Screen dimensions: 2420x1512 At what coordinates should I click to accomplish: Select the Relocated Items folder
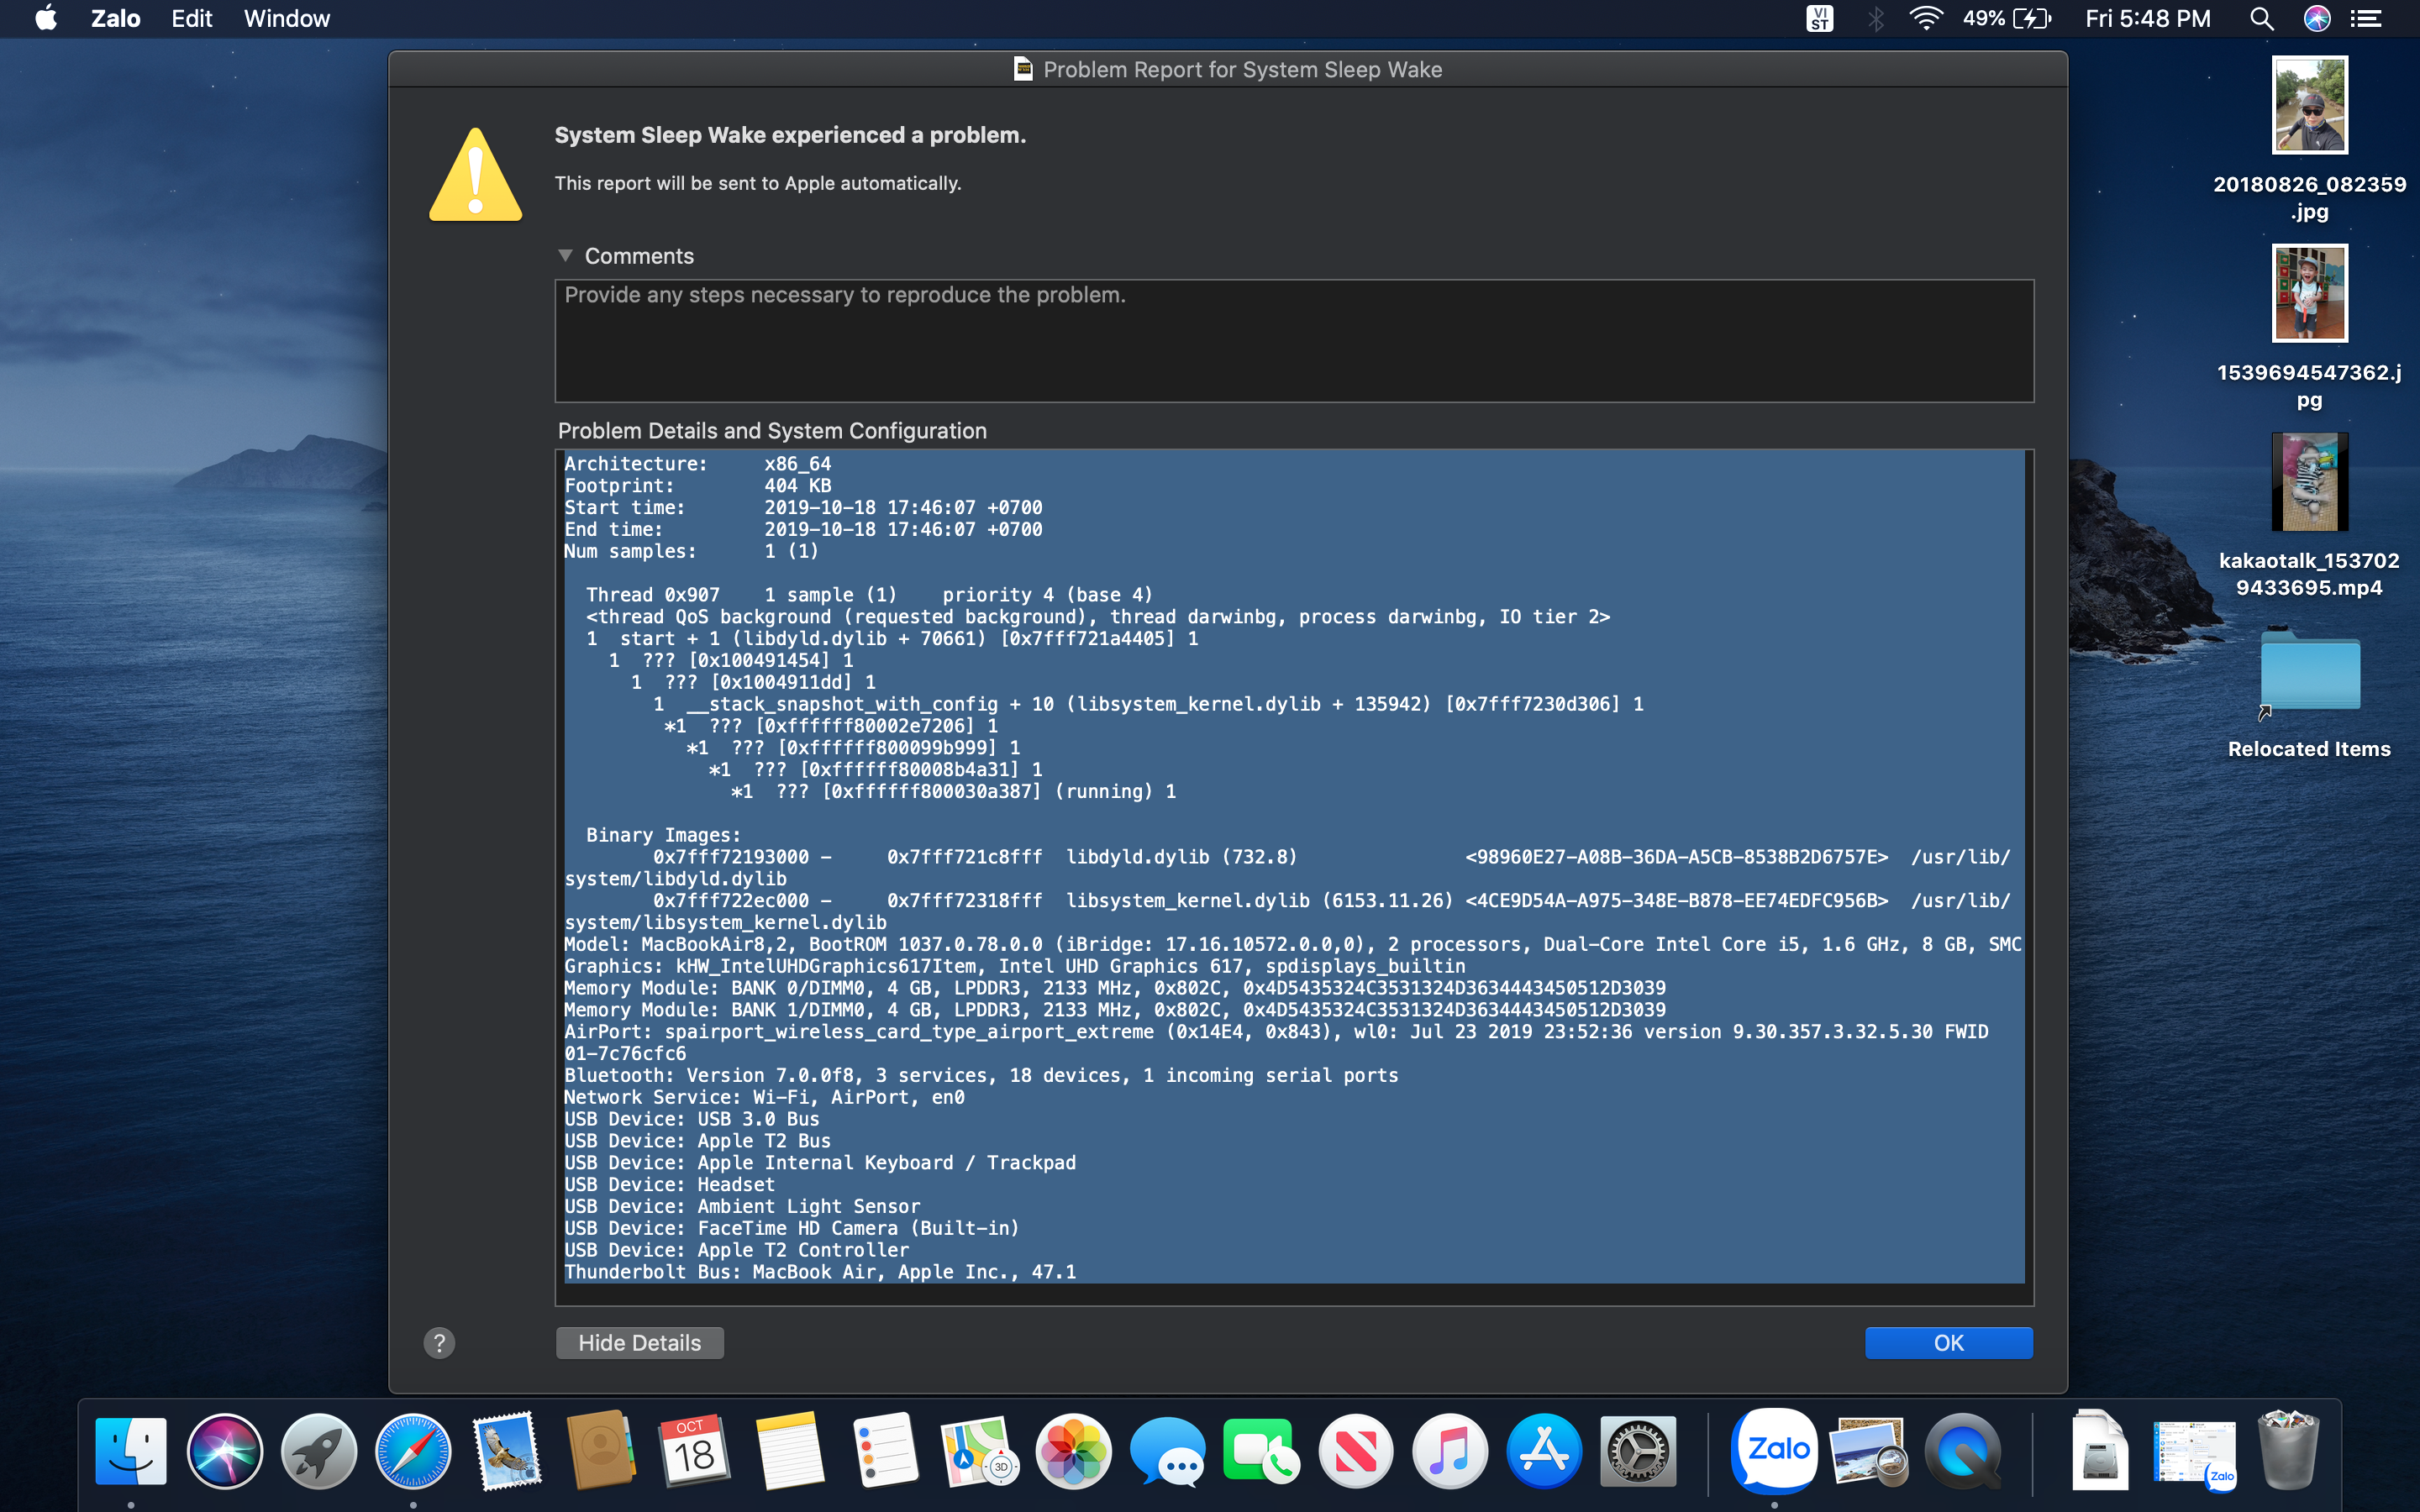2309,673
